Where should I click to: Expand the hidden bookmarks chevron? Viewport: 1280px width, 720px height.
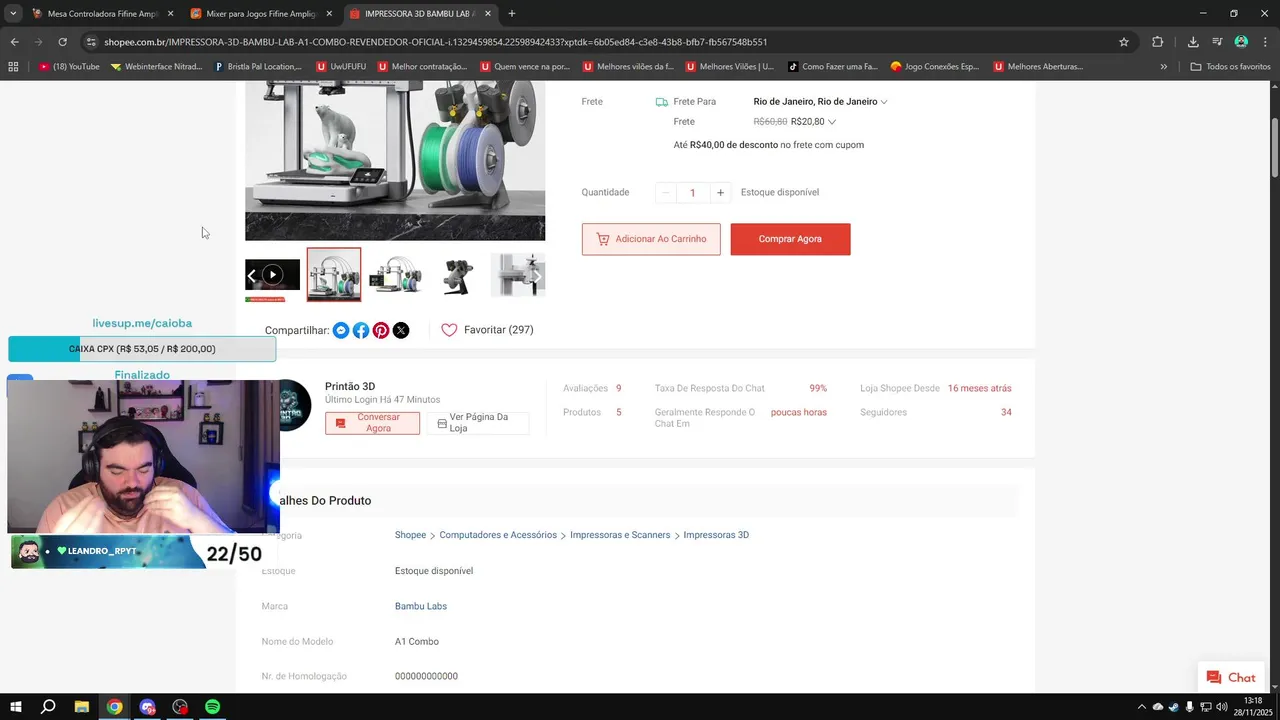point(1164,67)
